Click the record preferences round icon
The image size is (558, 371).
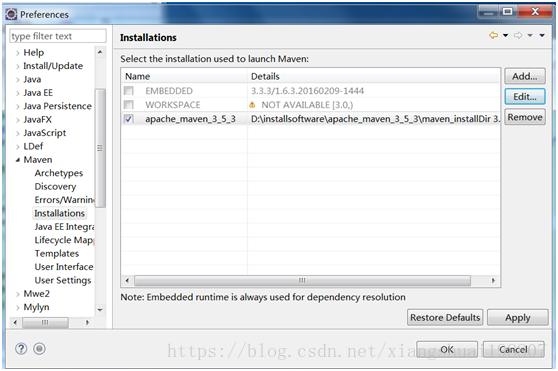40,349
